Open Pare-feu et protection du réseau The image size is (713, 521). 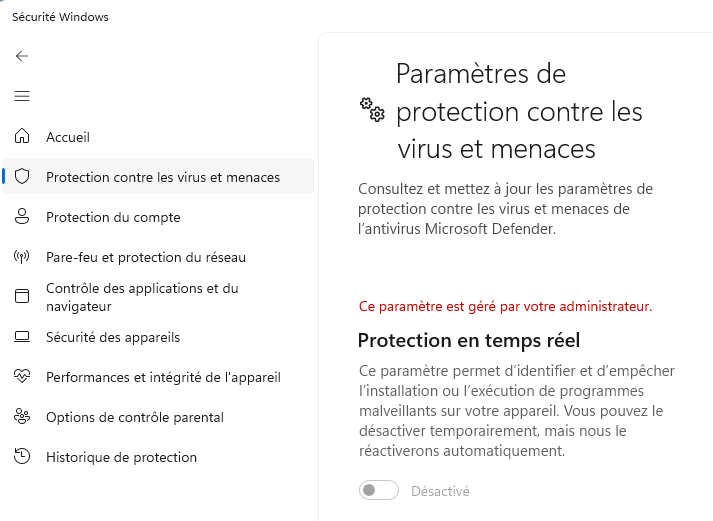(x=146, y=257)
